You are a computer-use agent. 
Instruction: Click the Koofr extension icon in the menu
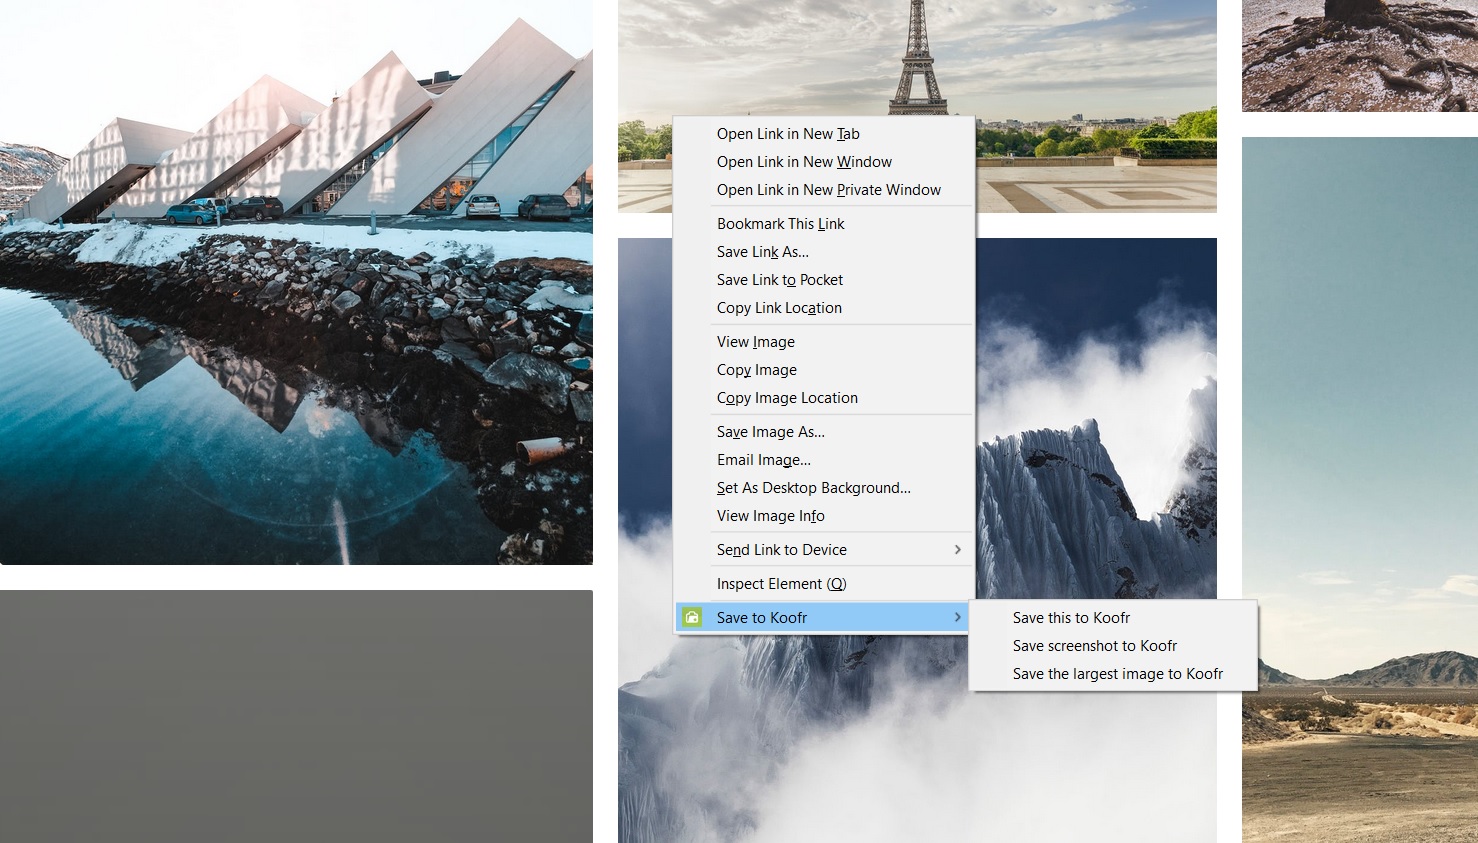tap(692, 617)
